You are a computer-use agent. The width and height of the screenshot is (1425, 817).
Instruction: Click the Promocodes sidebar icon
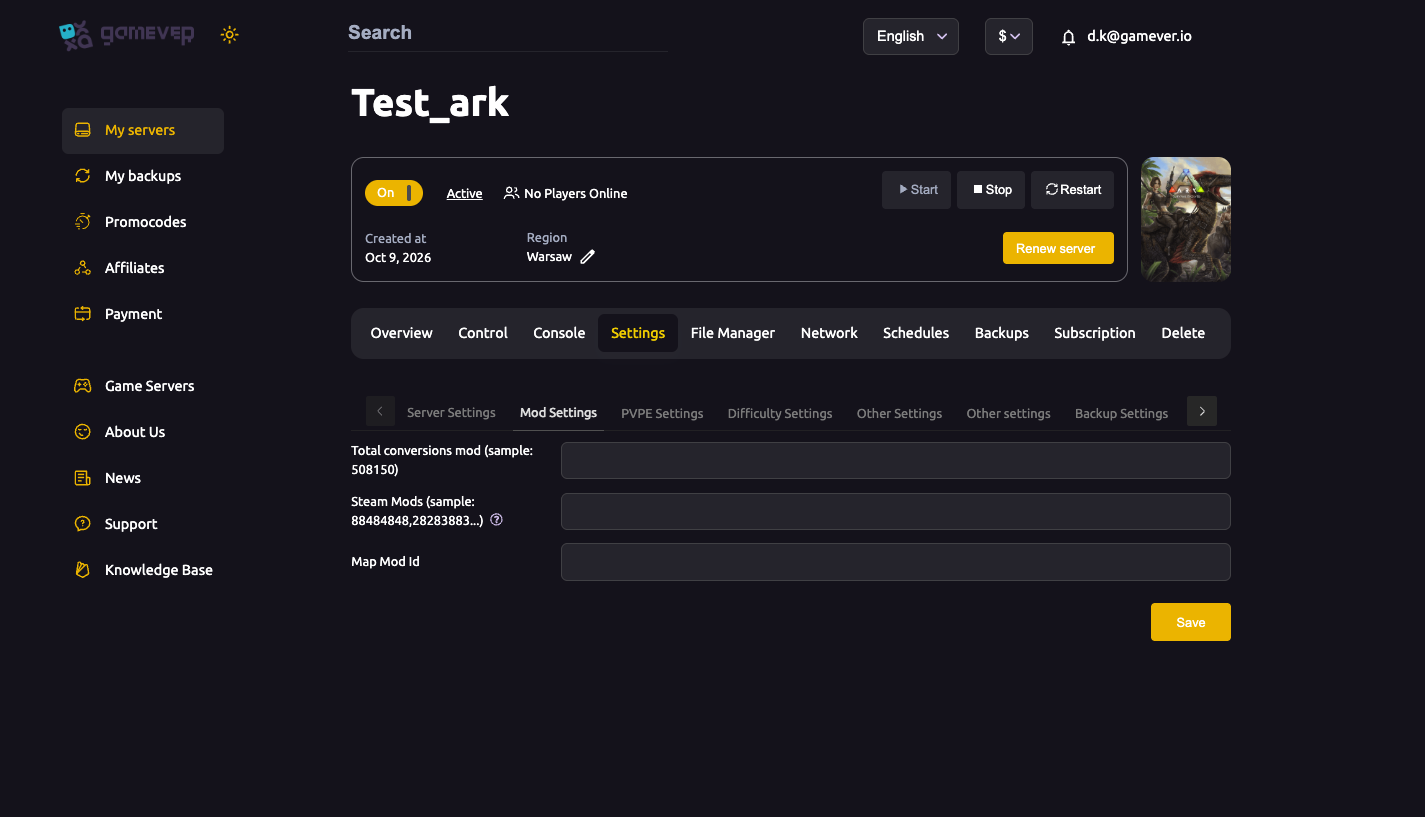point(83,222)
